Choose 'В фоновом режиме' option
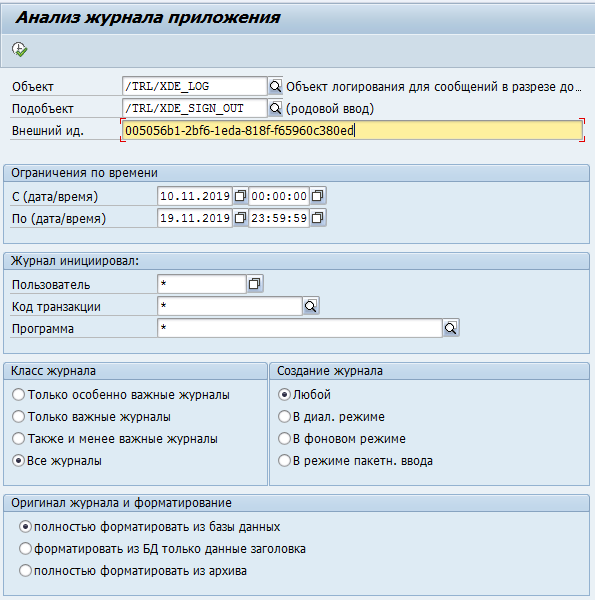The image size is (595, 600). (x=284, y=439)
